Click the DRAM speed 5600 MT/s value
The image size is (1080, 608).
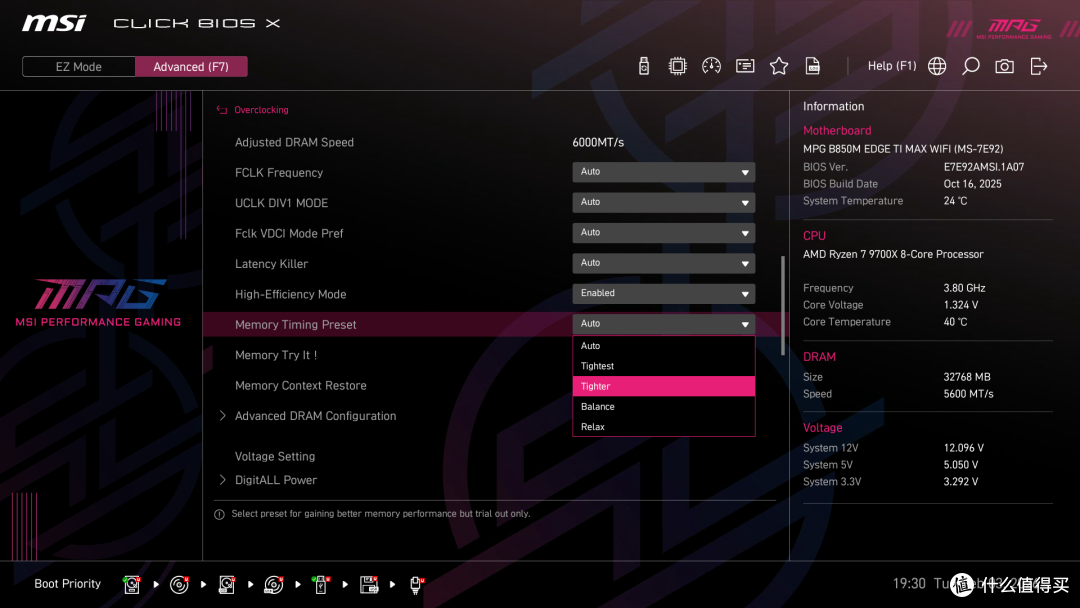[968, 394]
